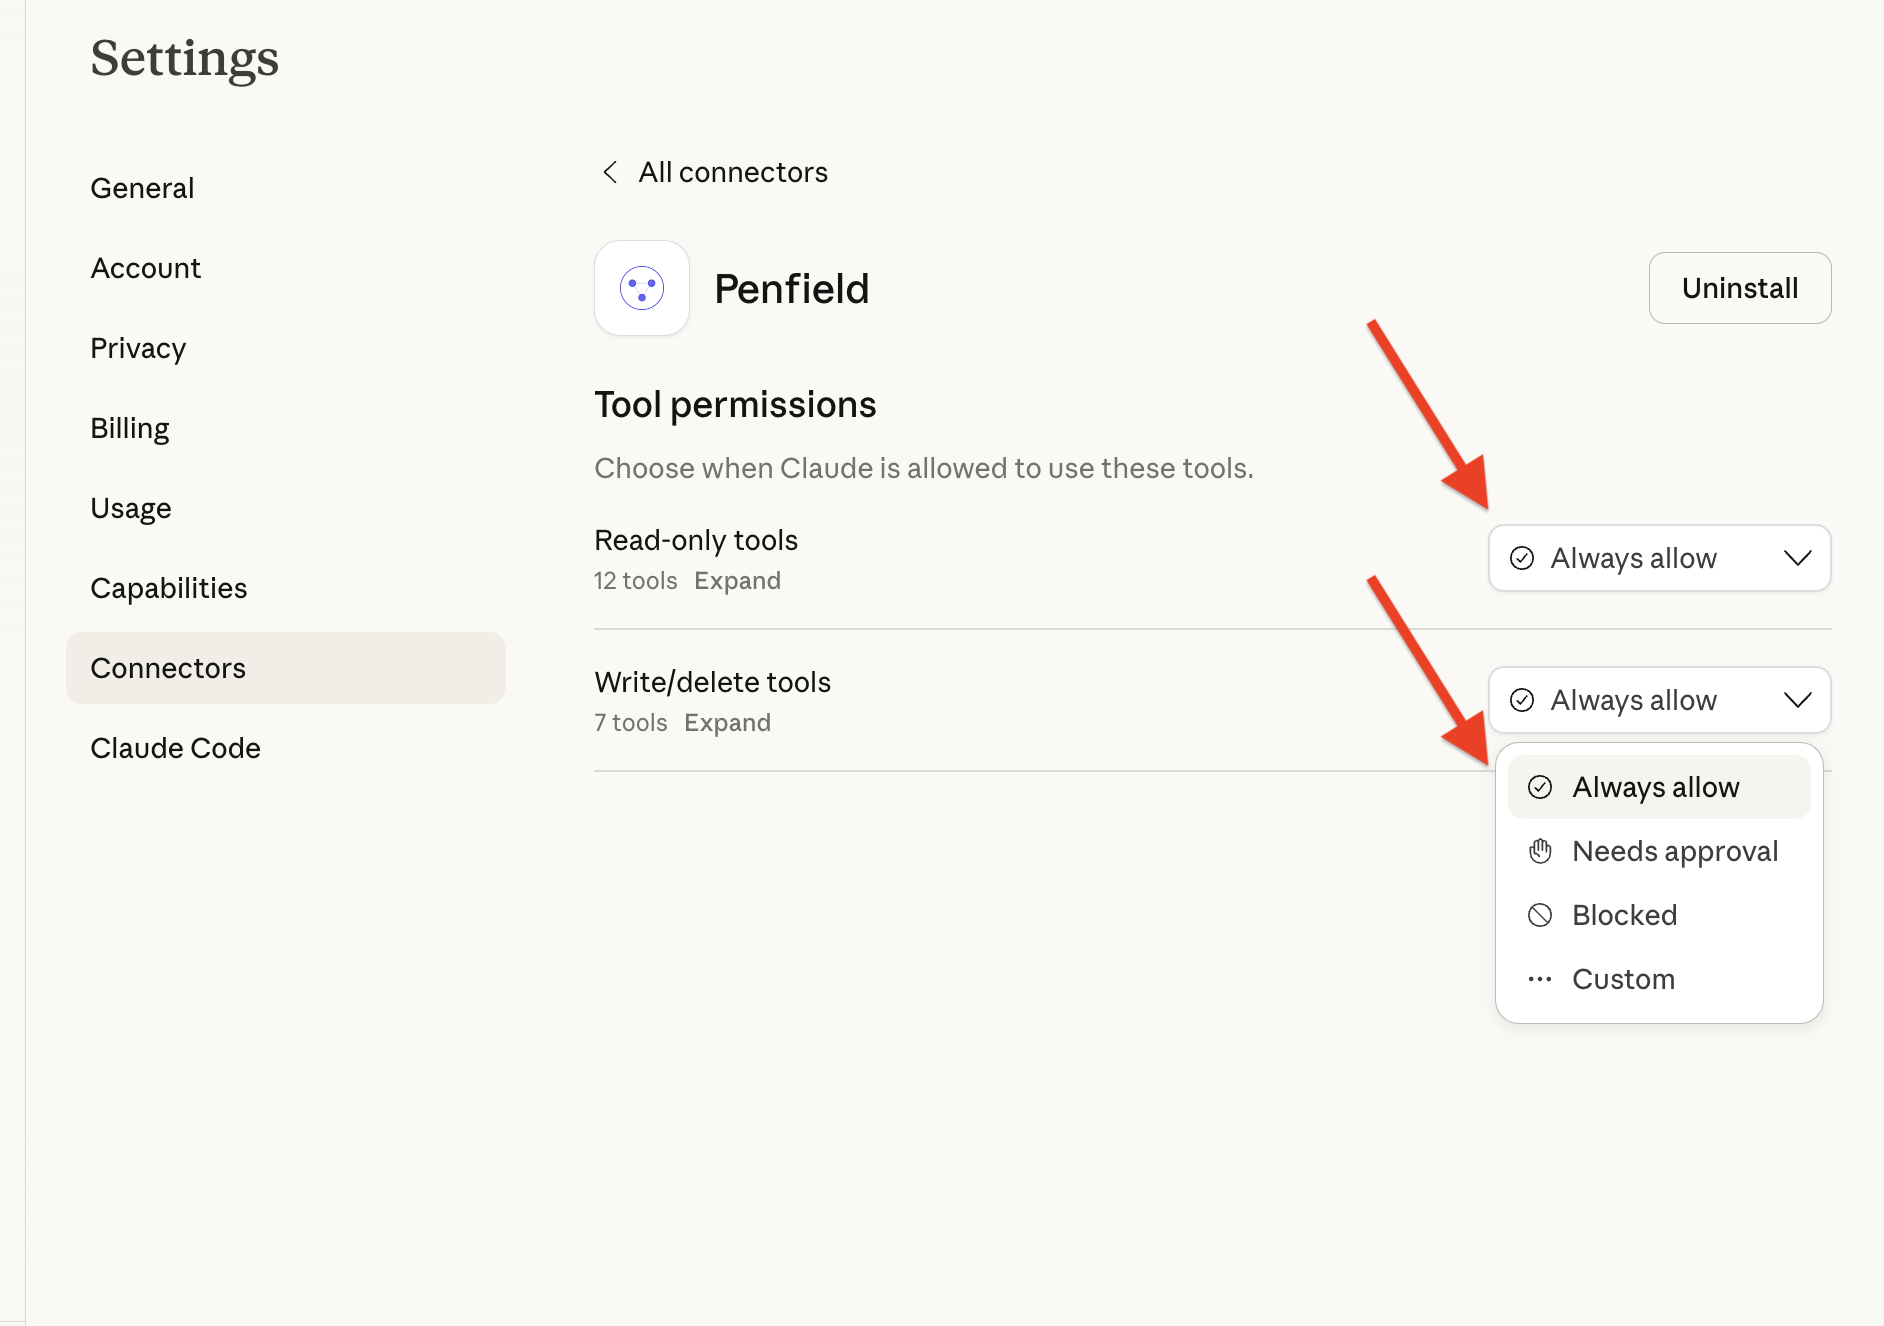Viewport: 1884px width, 1326px height.
Task: Click the Tool permissions heading
Action: click(735, 405)
